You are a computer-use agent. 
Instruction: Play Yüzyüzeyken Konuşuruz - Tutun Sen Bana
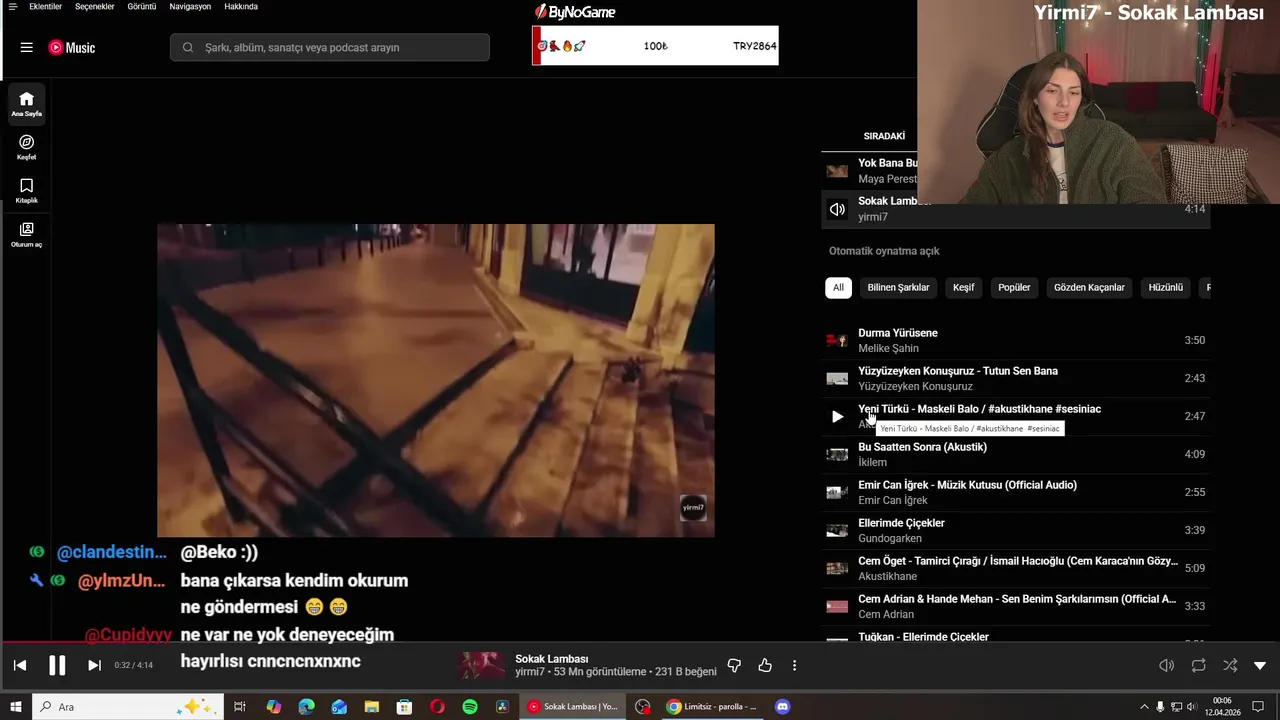click(x=1015, y=378)
